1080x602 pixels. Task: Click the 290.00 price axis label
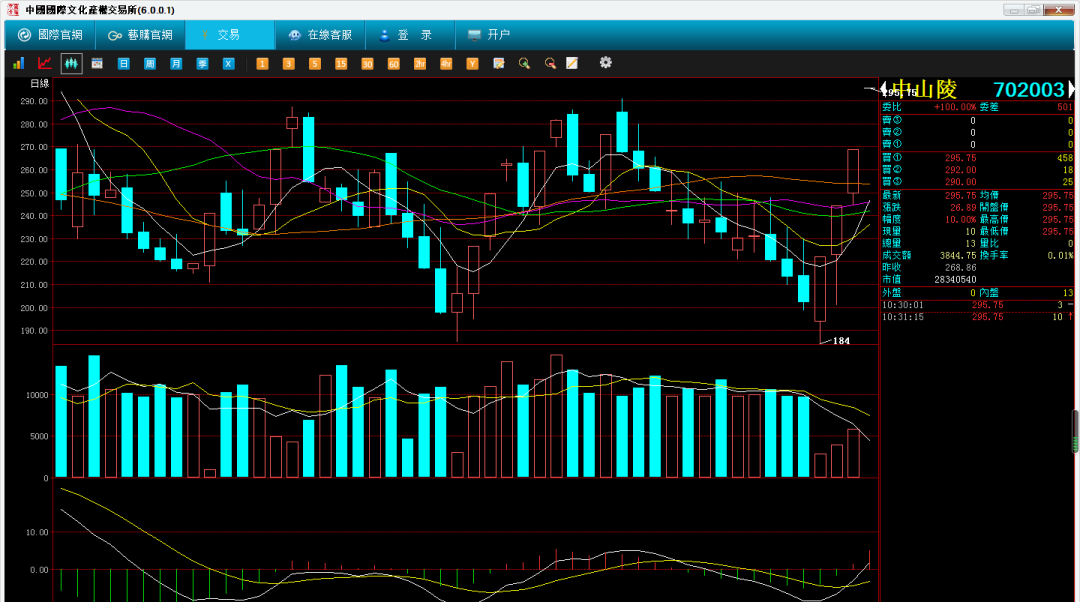[34, 101]
